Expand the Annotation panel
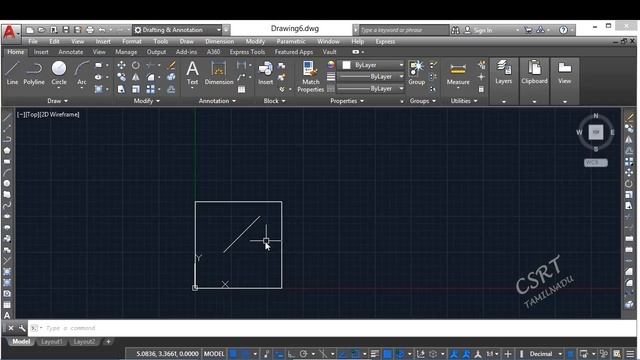 click(217, 101)
